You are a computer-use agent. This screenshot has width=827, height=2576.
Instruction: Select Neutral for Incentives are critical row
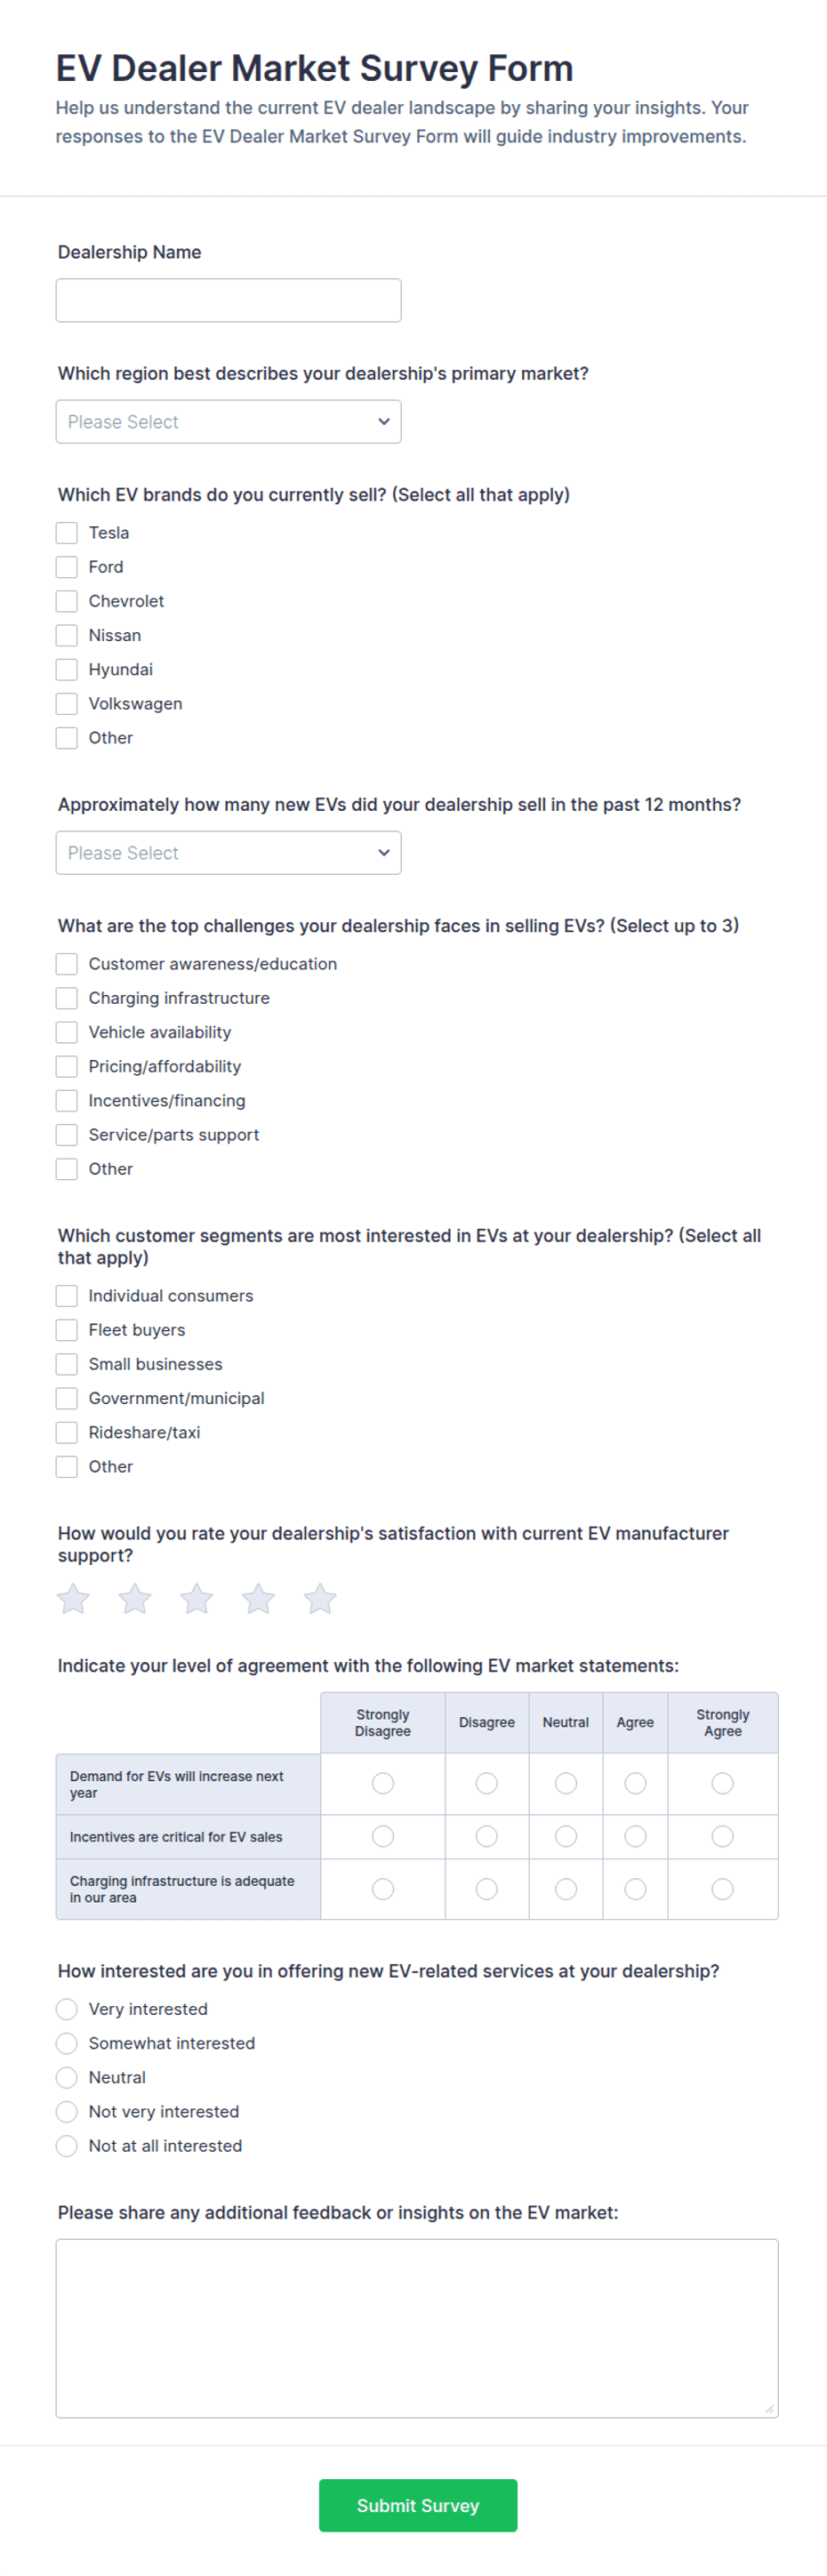566,1836
